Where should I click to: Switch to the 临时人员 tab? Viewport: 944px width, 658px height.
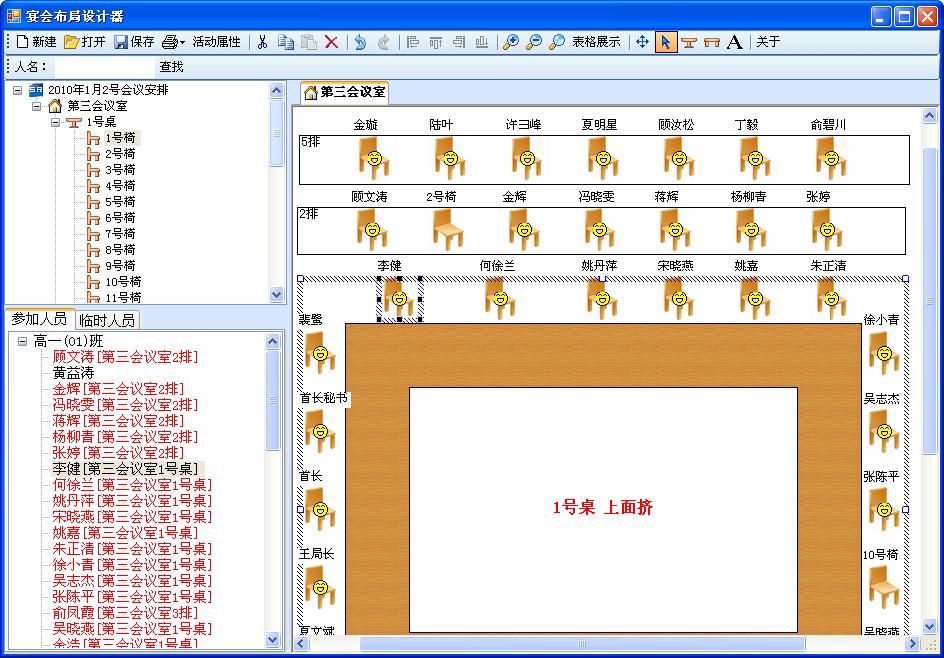pyautogui.click(x=106, y=320)
